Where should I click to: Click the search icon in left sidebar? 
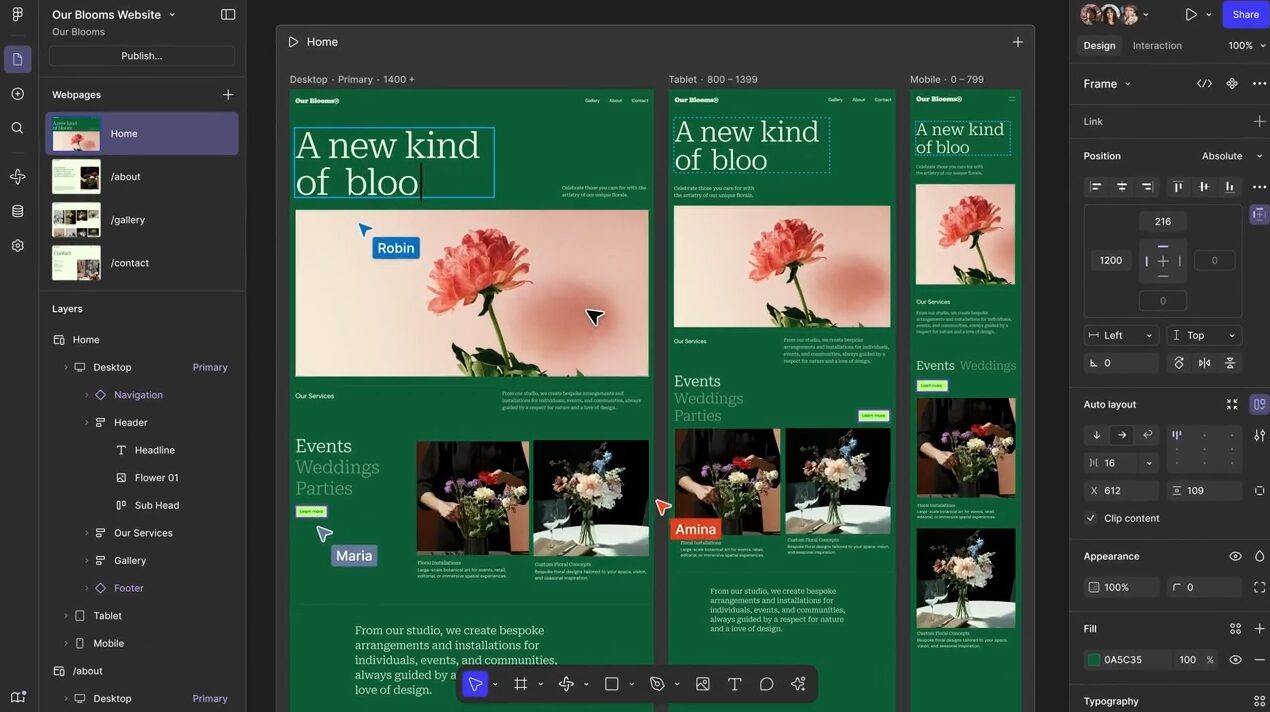pyautogui.click(x=17, y=128)
